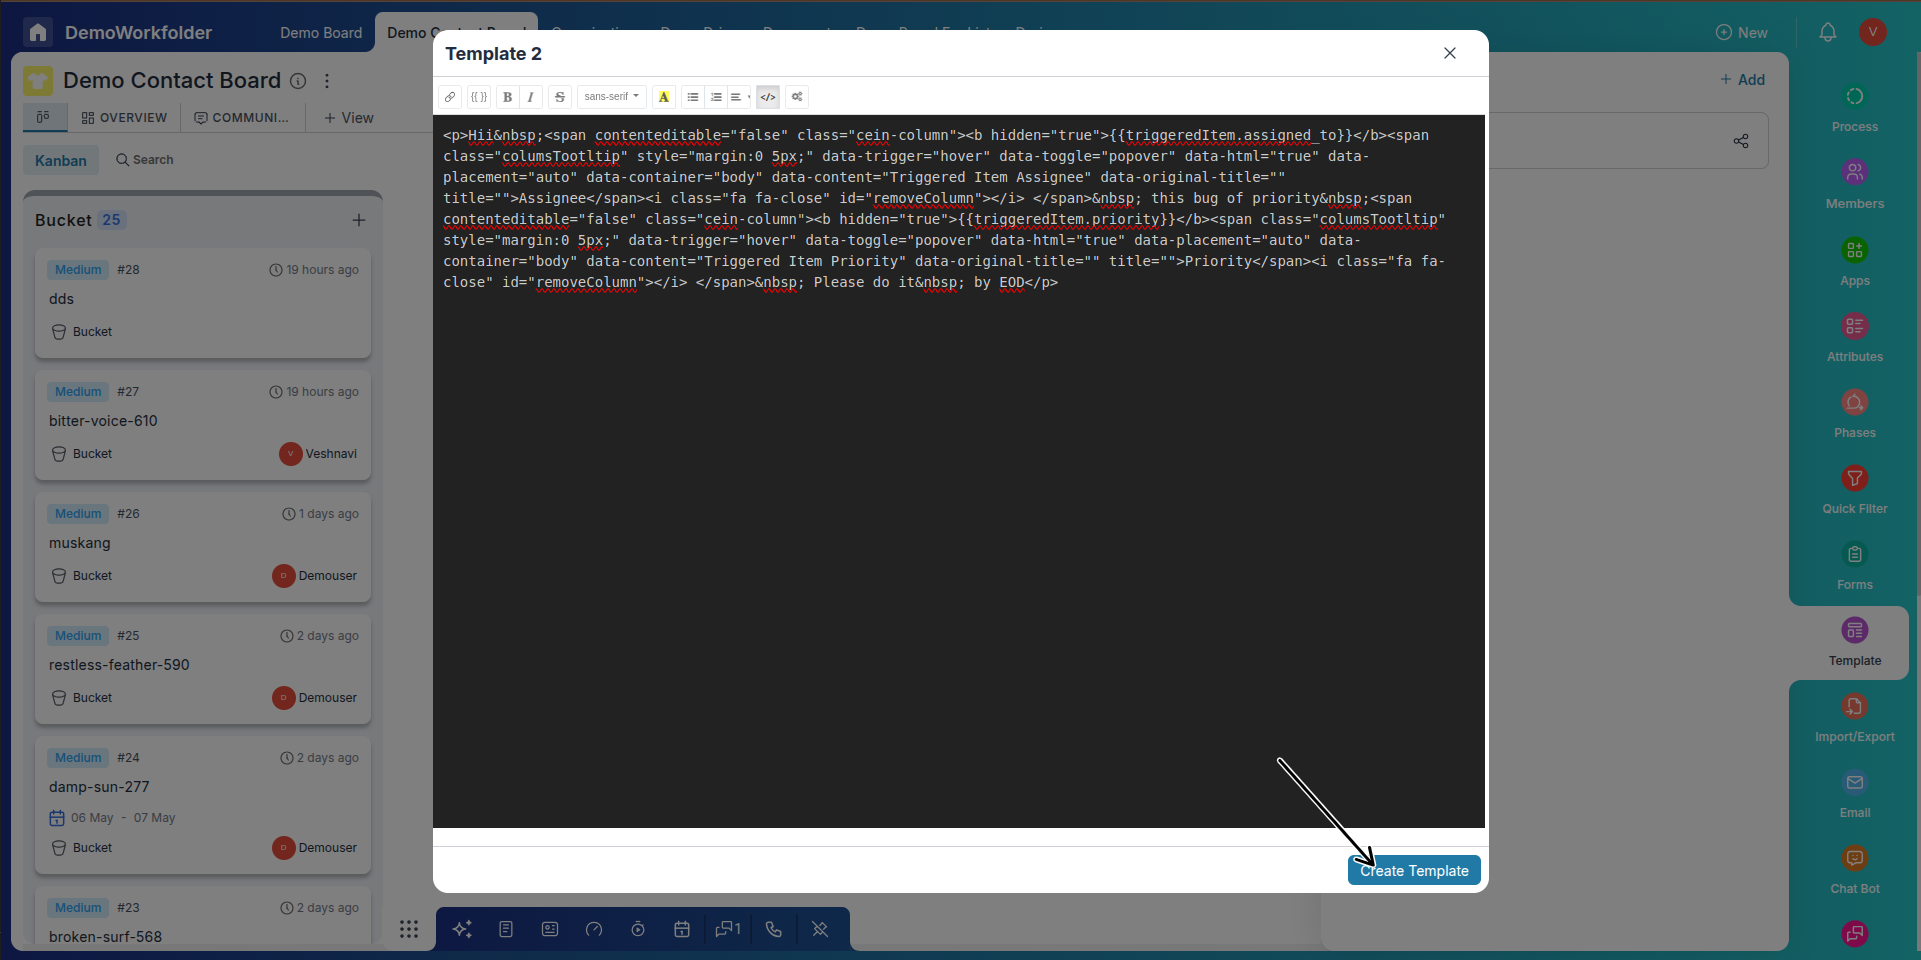Image resolution: width=1921 pixels, height=960 pixels.
Task: Click the New button in the top bar
Action: 1742,33
